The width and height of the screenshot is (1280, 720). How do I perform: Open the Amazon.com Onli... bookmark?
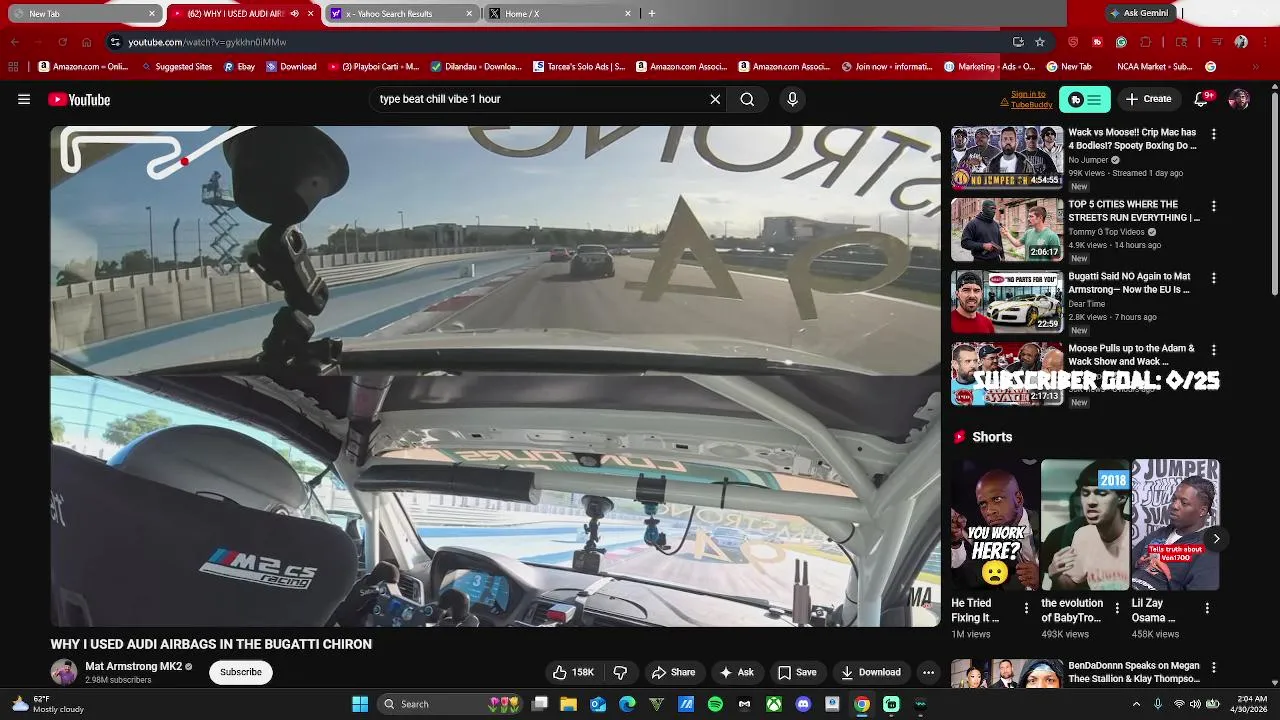84,67
